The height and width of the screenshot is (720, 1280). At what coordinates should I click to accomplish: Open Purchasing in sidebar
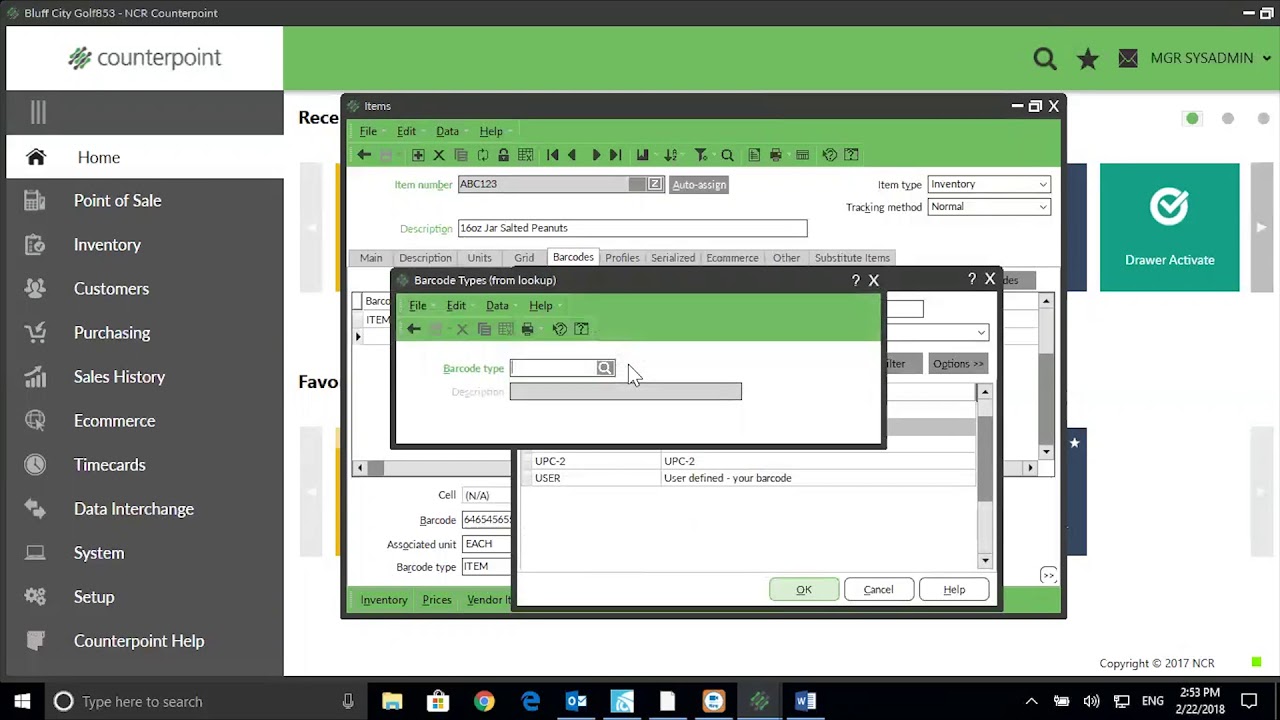pos(112,333)
